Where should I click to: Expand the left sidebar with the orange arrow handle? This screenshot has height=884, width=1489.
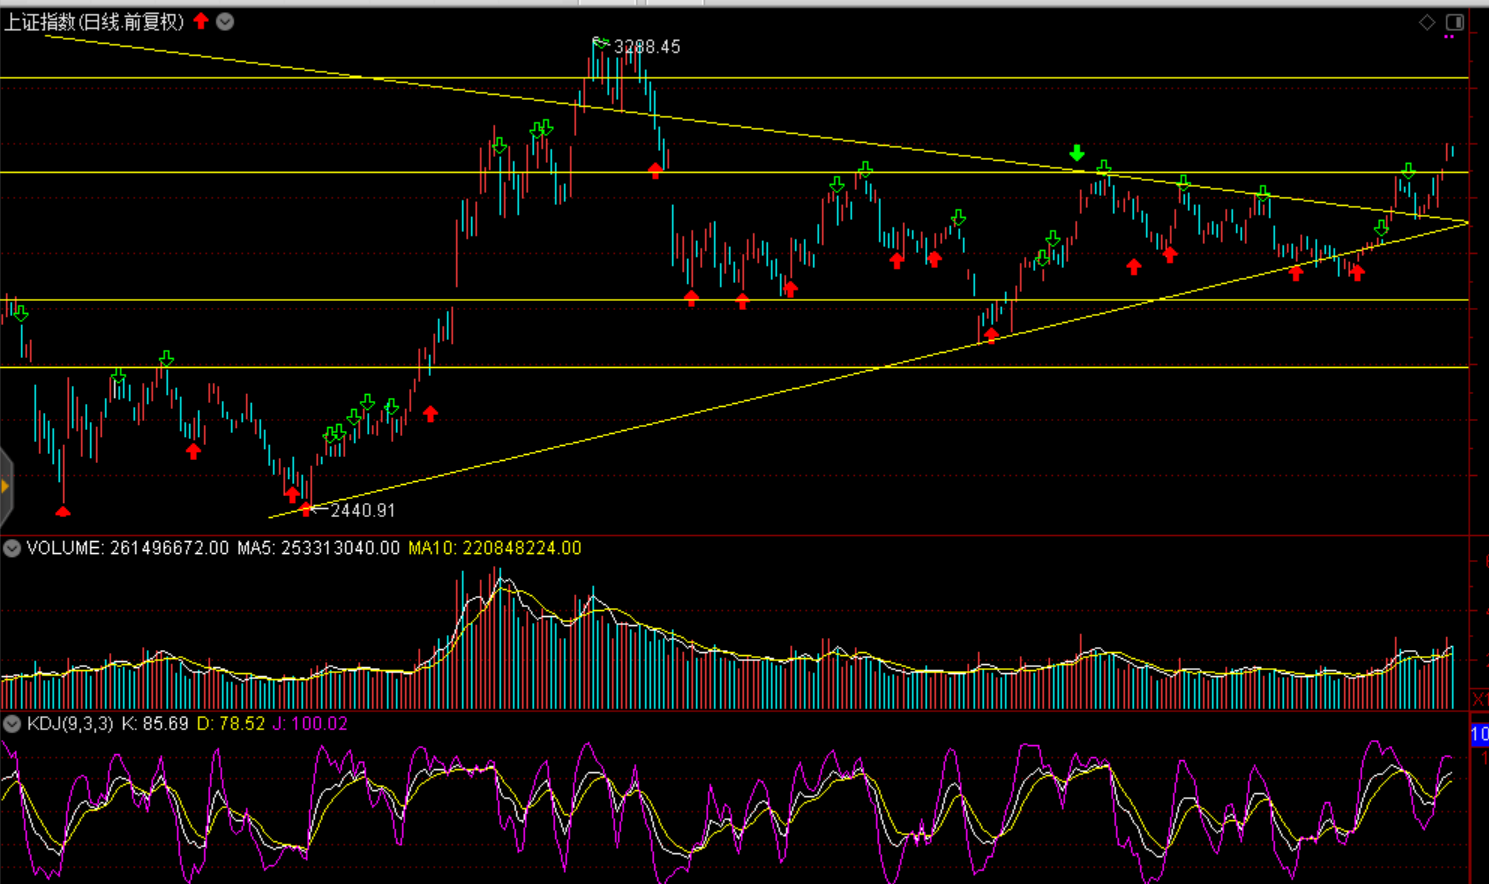5,487
